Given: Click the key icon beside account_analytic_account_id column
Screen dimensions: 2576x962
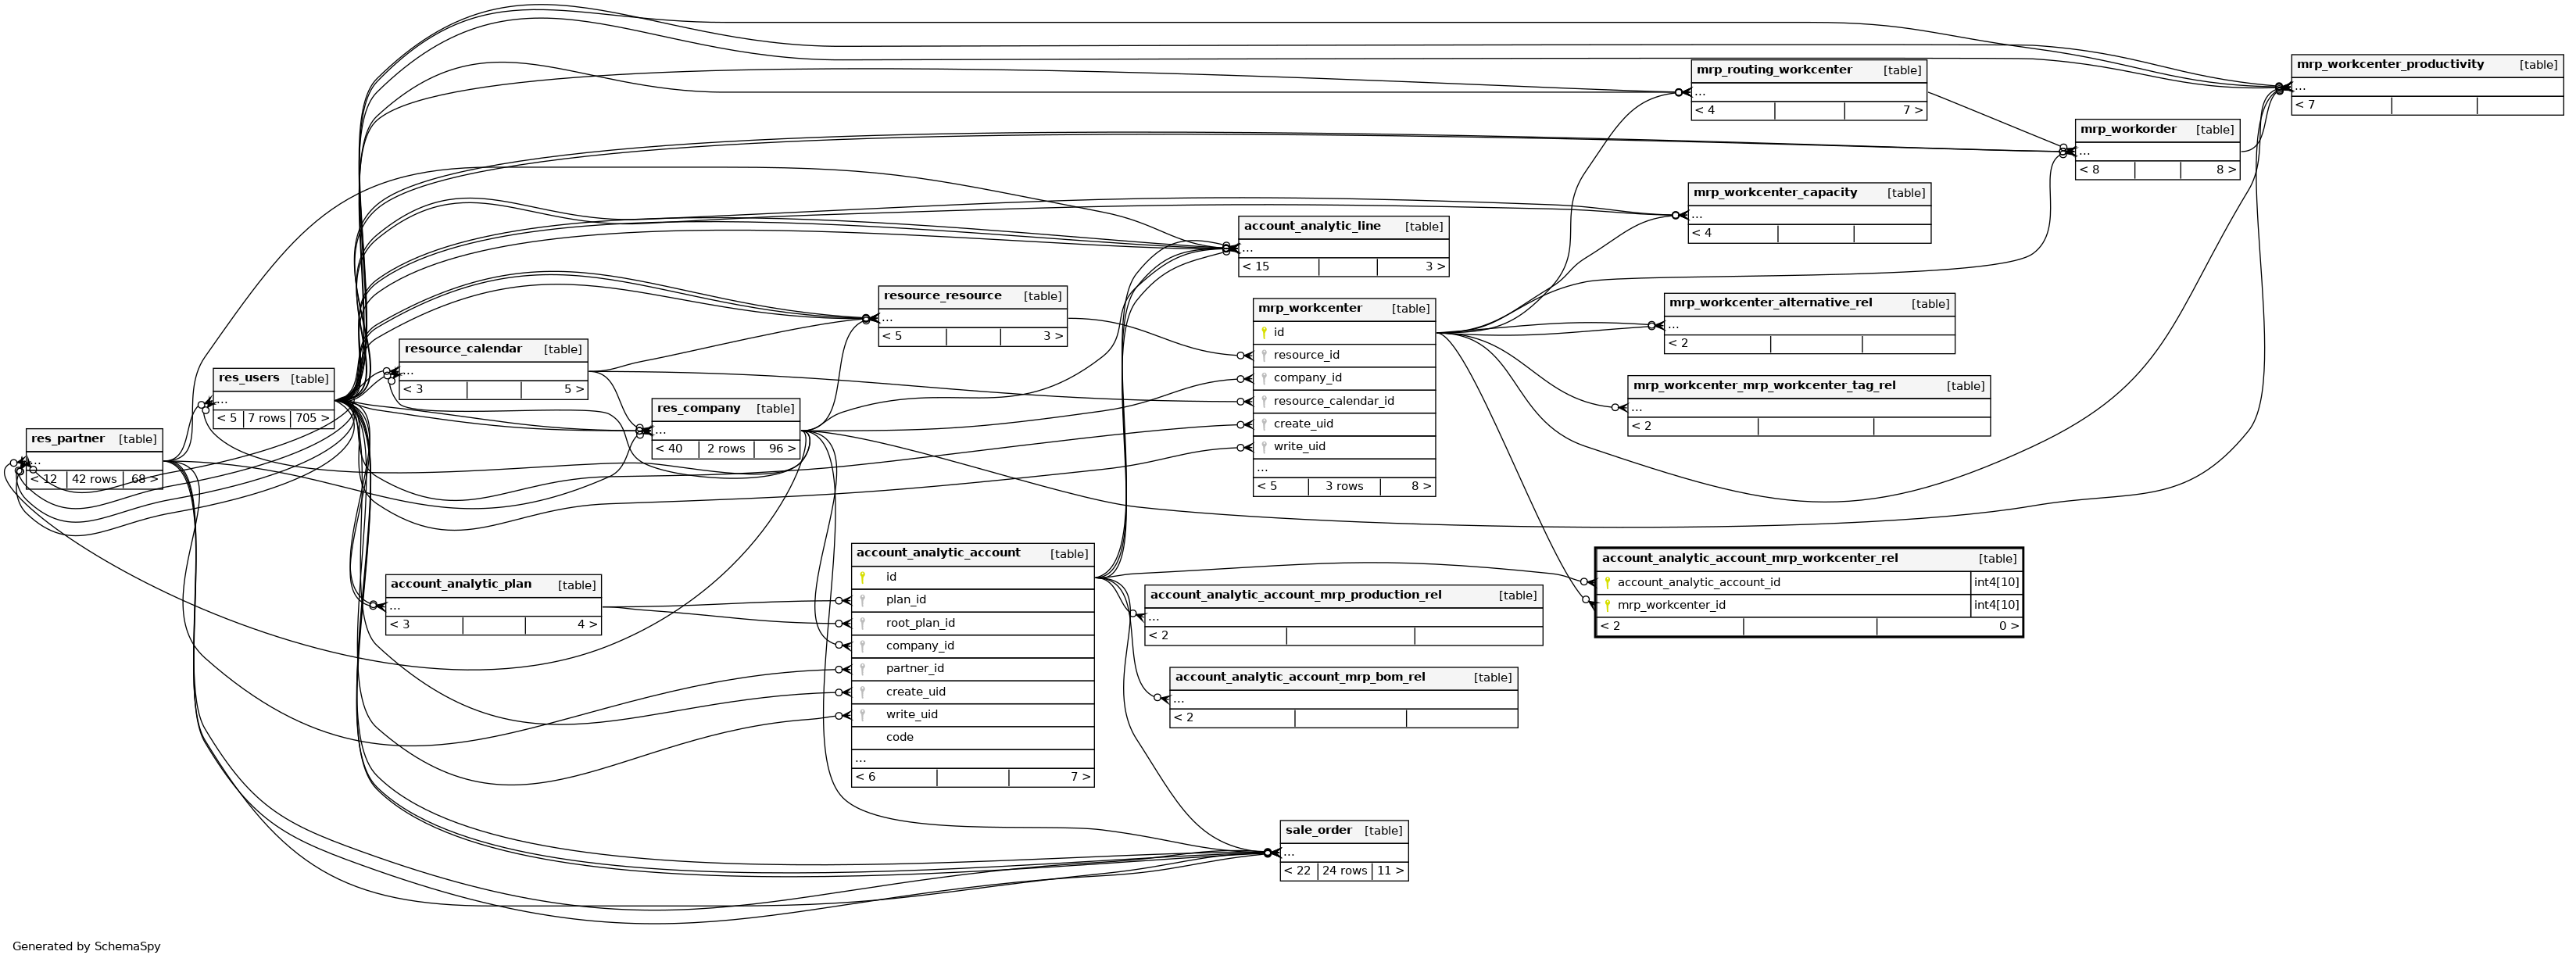Looking at the screenshot, I should point(1607,583).
